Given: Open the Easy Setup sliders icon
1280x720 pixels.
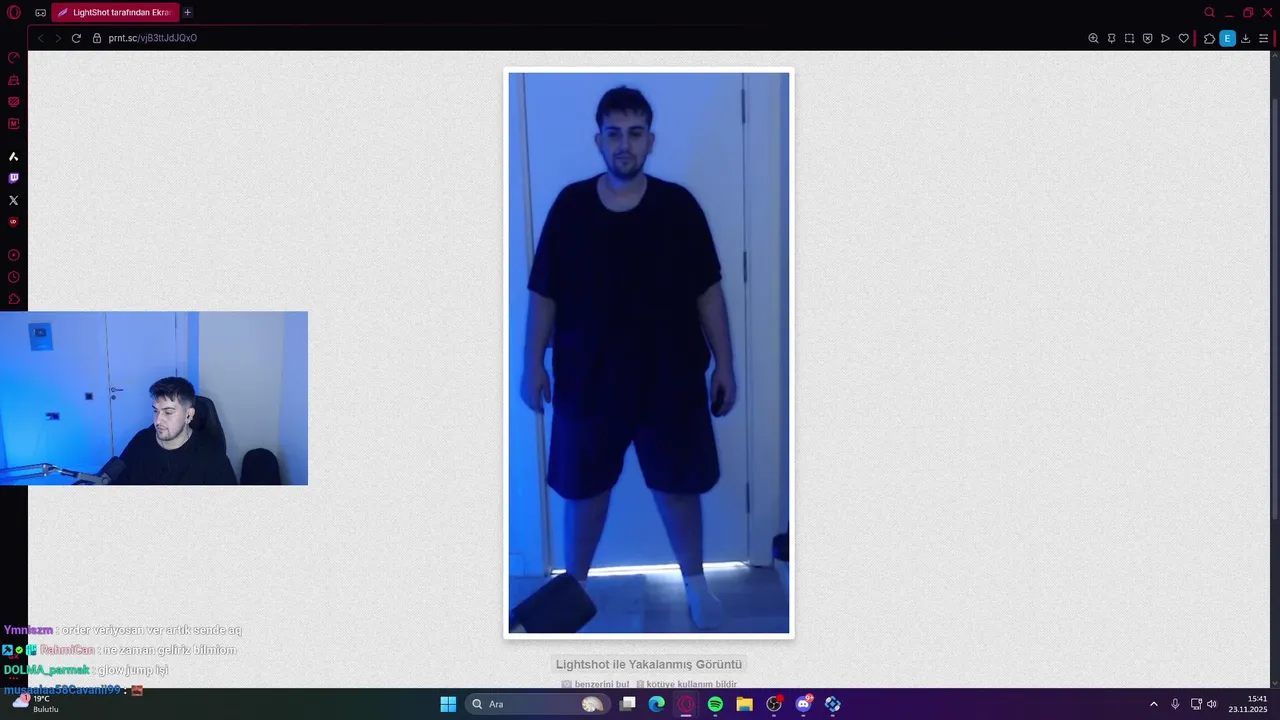Looking at the screenshot, I should click(1263, 38).
